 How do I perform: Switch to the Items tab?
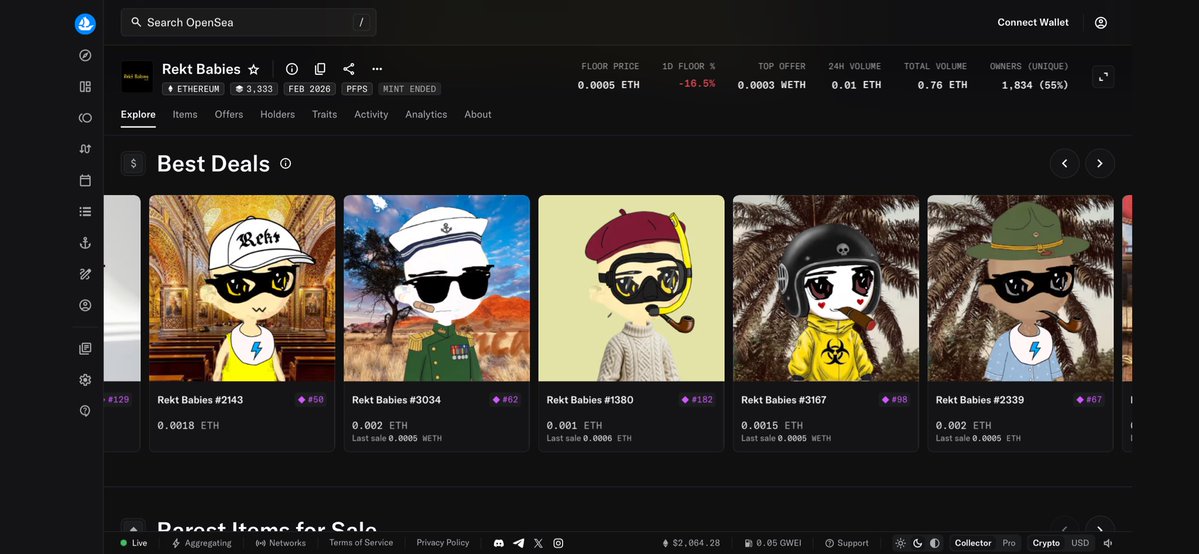click(185, 114)
